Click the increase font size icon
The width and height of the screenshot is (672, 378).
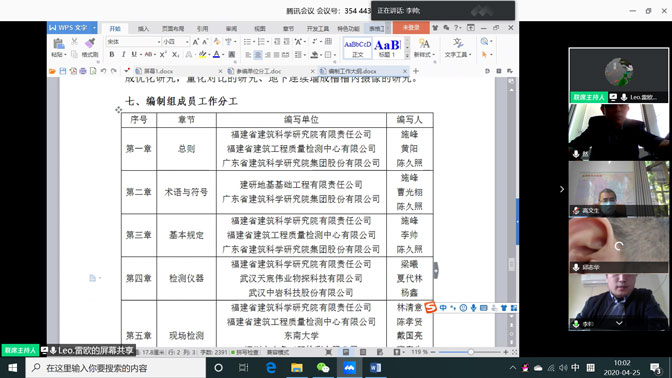click(x=195, y=42)
